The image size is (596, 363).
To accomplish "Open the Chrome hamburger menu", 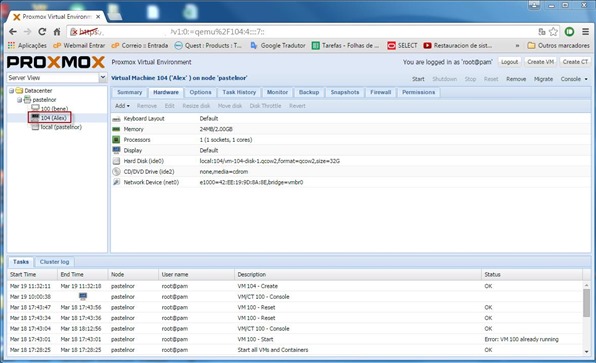I will tap(585, 32).
